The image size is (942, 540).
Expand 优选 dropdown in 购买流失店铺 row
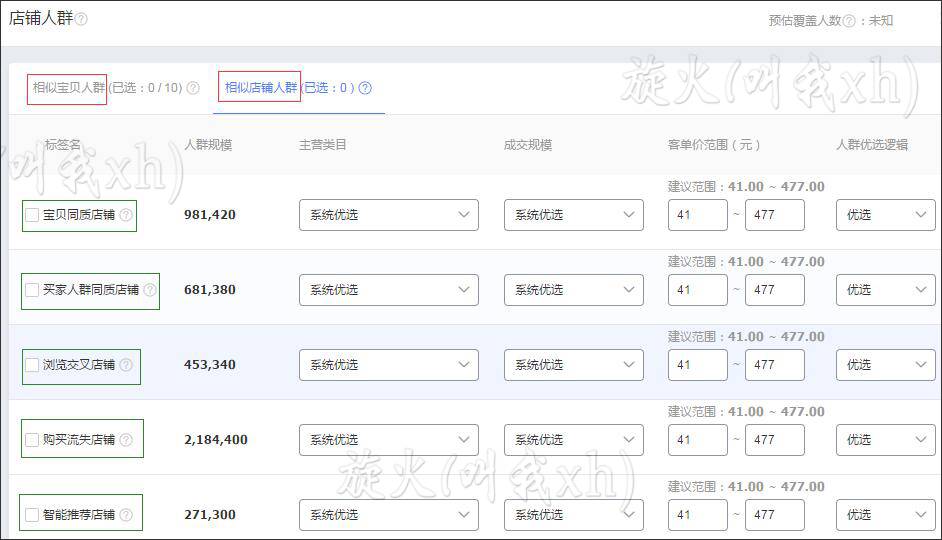click(886, 440)
